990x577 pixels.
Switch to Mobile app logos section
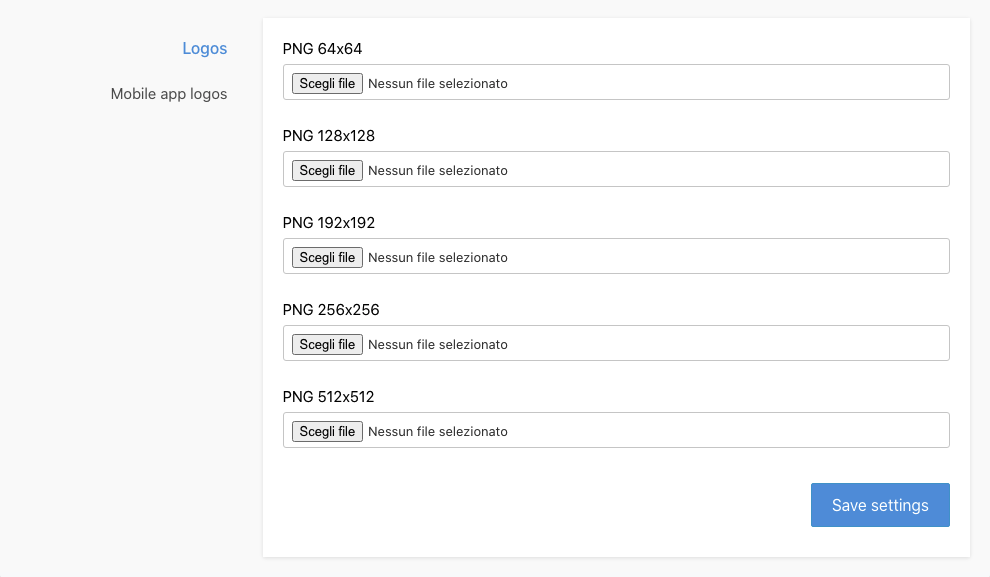point(169,94)
